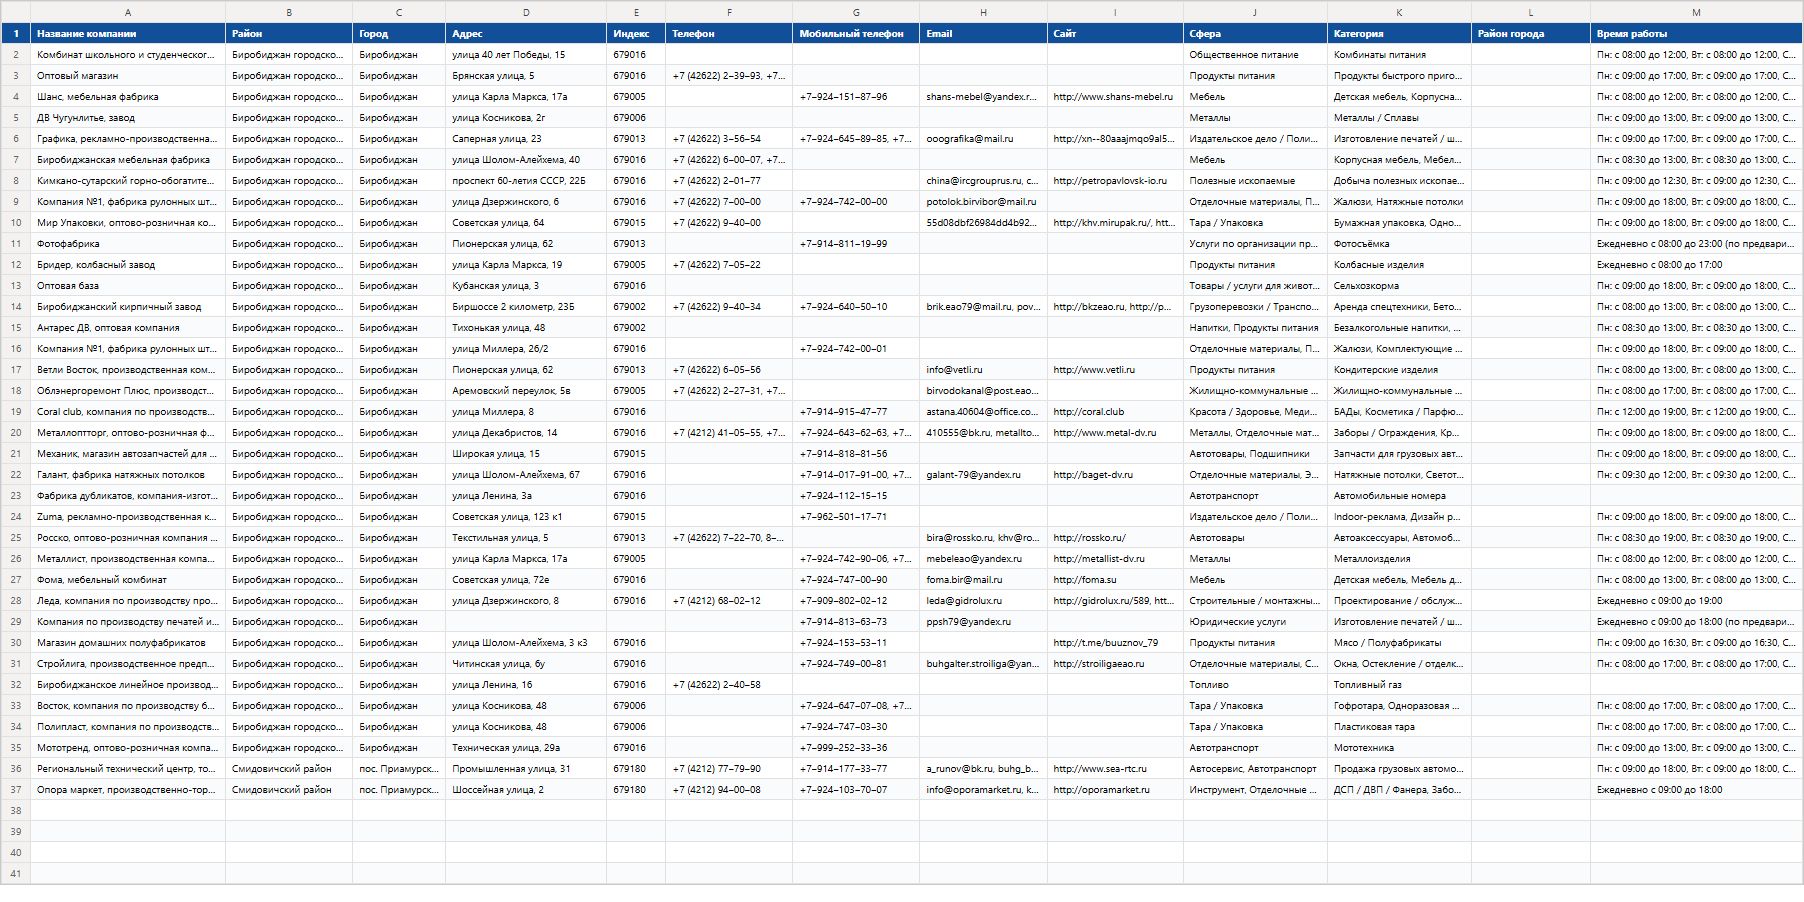Select cell 'Кубанская улица, 3'
The image size is (1804, 902).
pyautogui.click(x=526, y=286)
